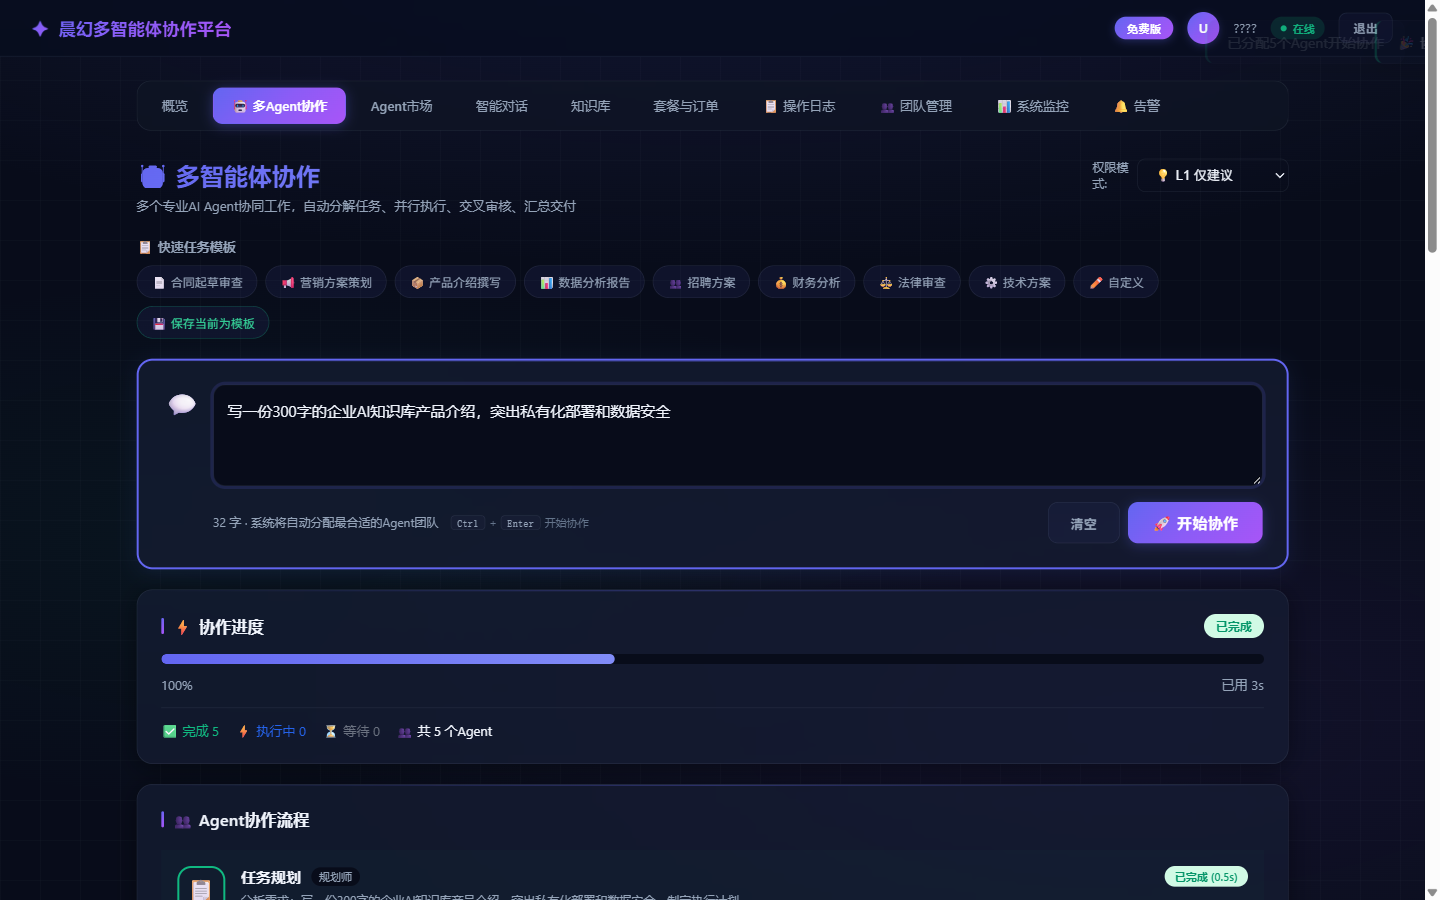Click the hourglass icon beside 等待 0
Screen dimensions: 1440x900
pyautogui.click(x=331, y=731)
